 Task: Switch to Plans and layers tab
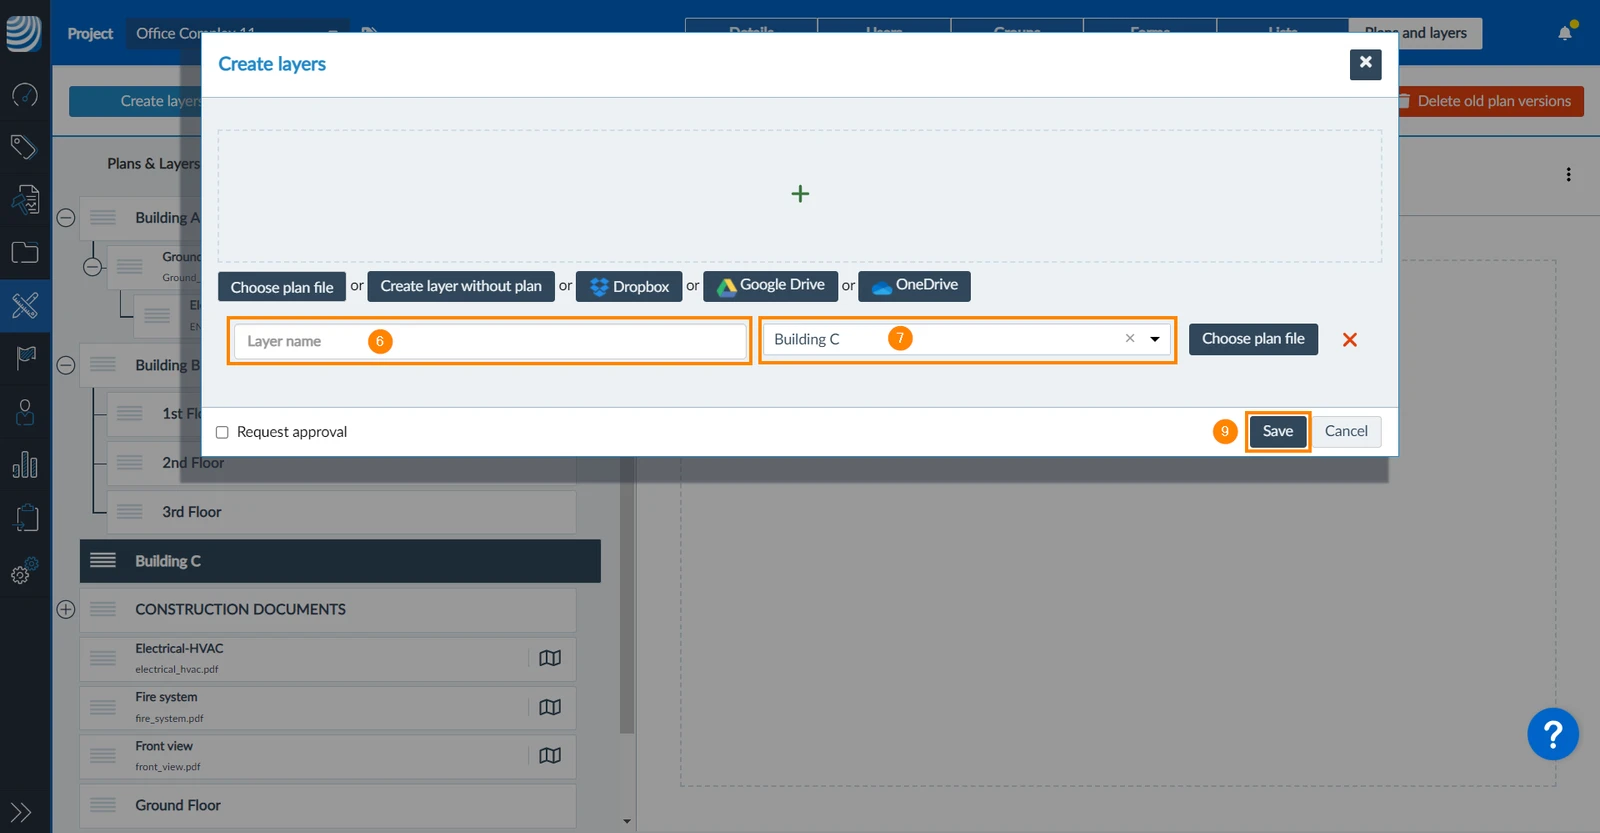1415,33
